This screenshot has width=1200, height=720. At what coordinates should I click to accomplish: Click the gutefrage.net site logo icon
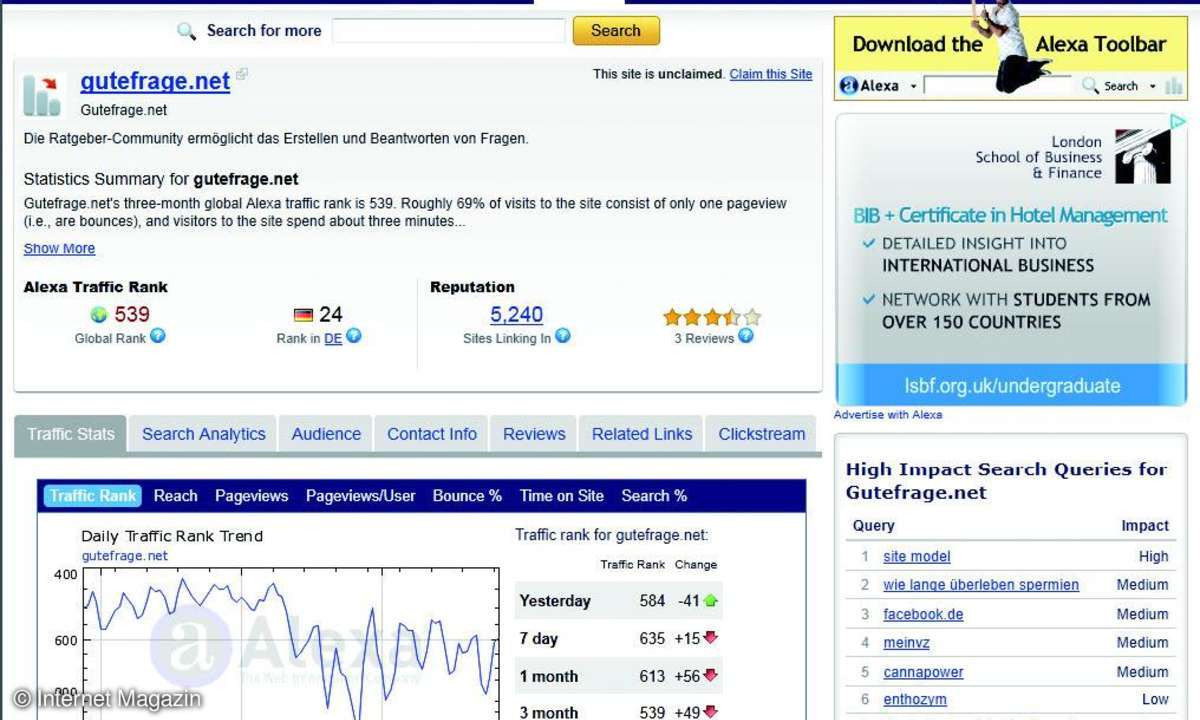pos(43,94)
